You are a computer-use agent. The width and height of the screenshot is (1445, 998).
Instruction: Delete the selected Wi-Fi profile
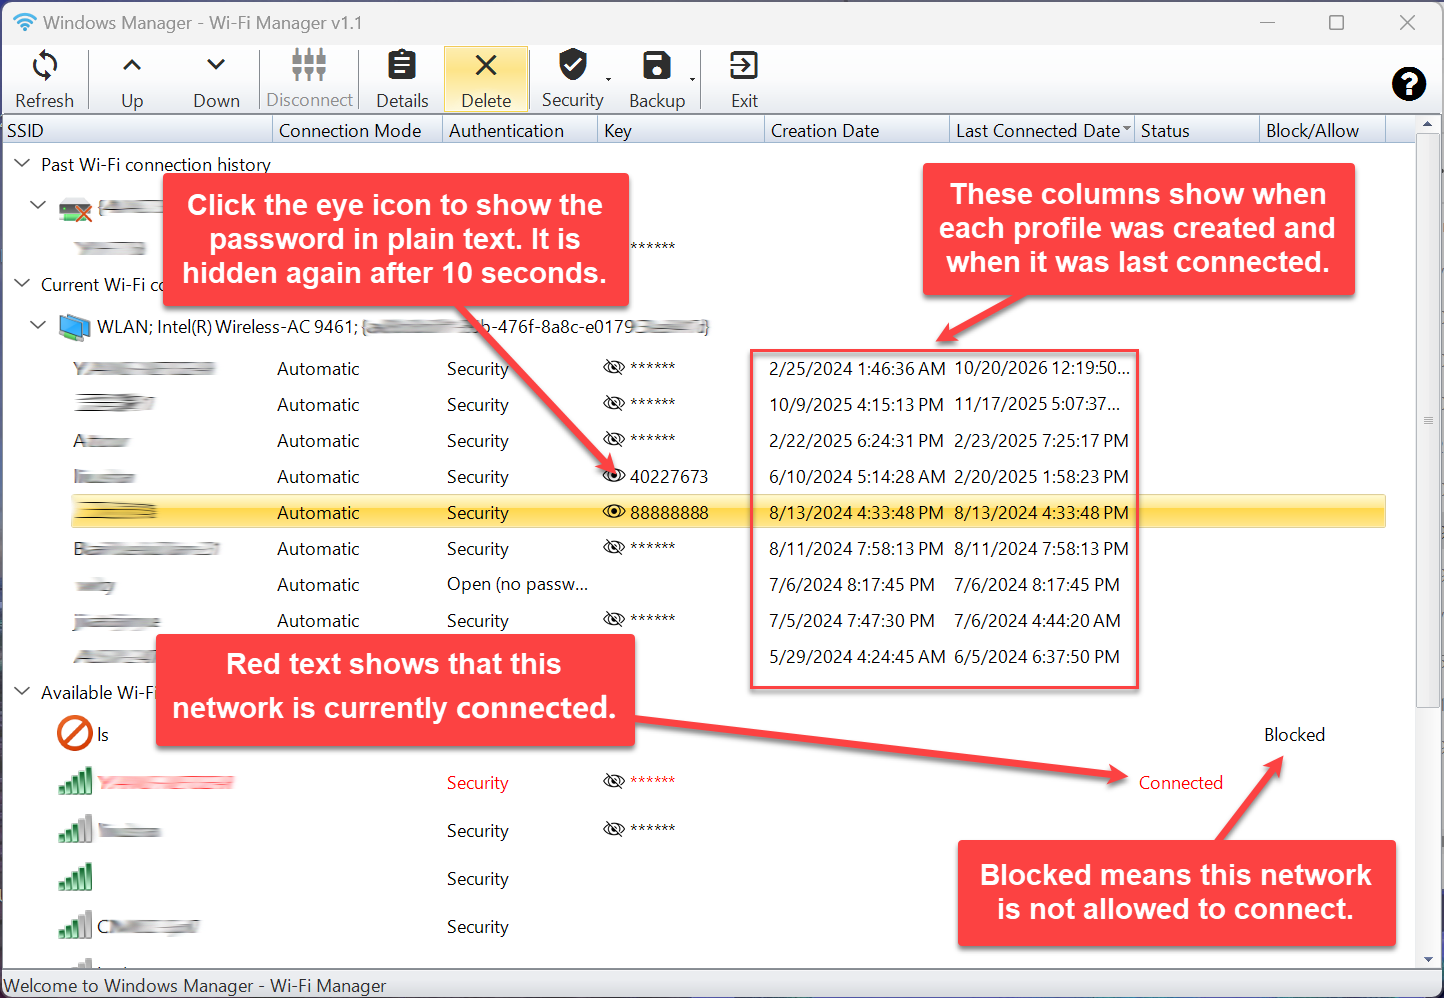click(486, 79)
